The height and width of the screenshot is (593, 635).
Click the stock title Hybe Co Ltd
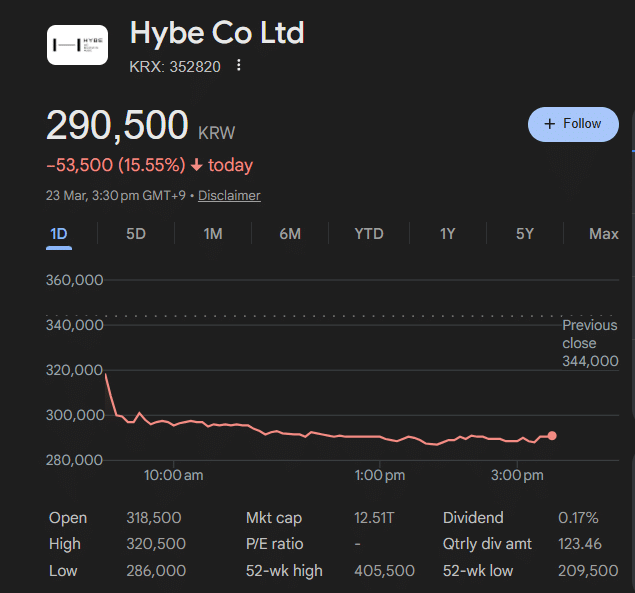217,33
